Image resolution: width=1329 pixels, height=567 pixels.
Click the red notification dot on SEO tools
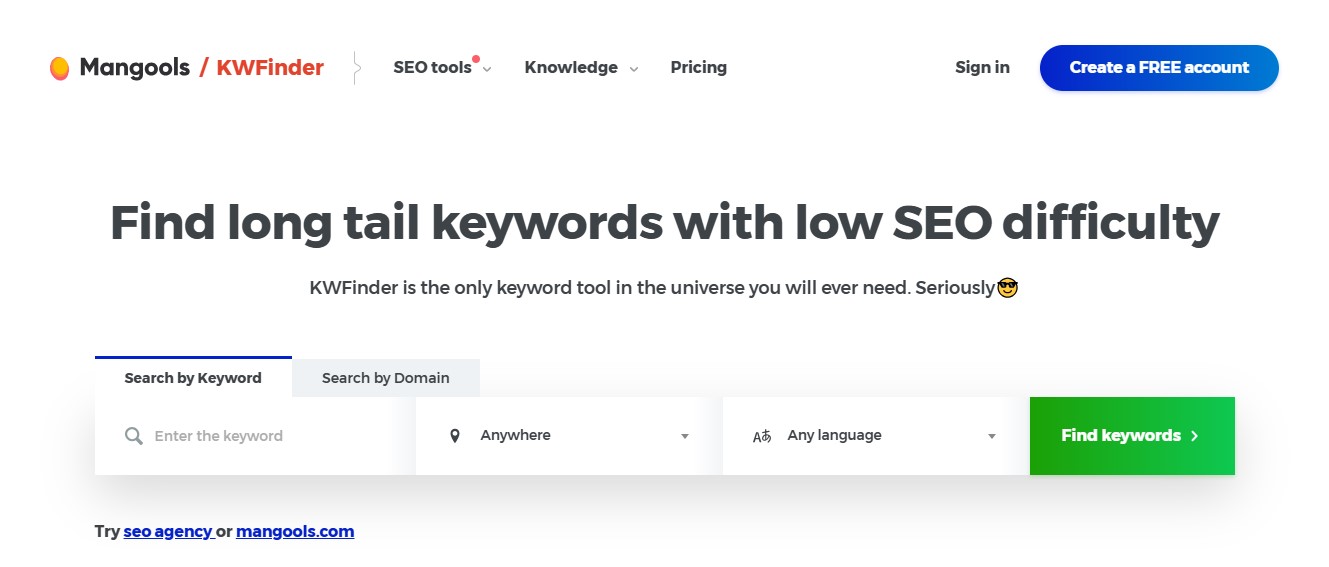point(476,59)
